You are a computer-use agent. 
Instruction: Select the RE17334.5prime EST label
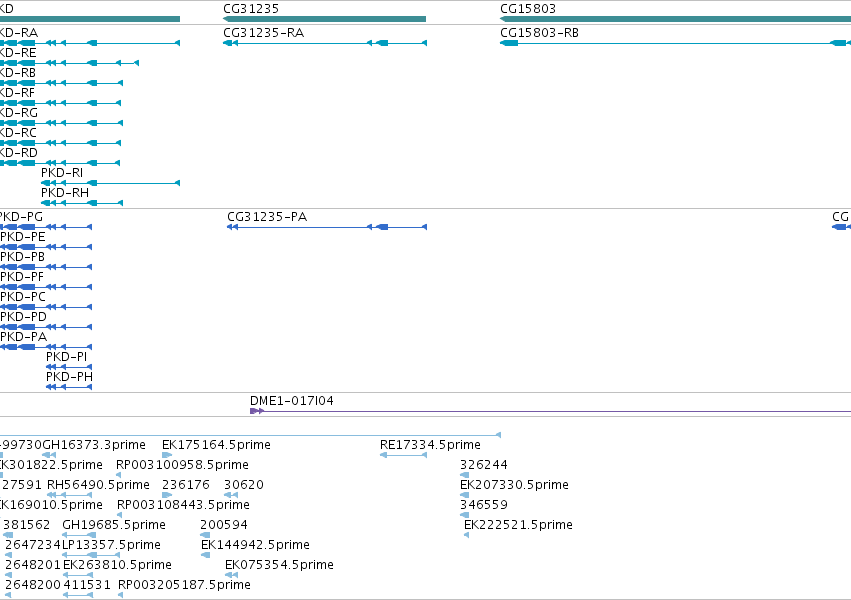pos(430,445)
